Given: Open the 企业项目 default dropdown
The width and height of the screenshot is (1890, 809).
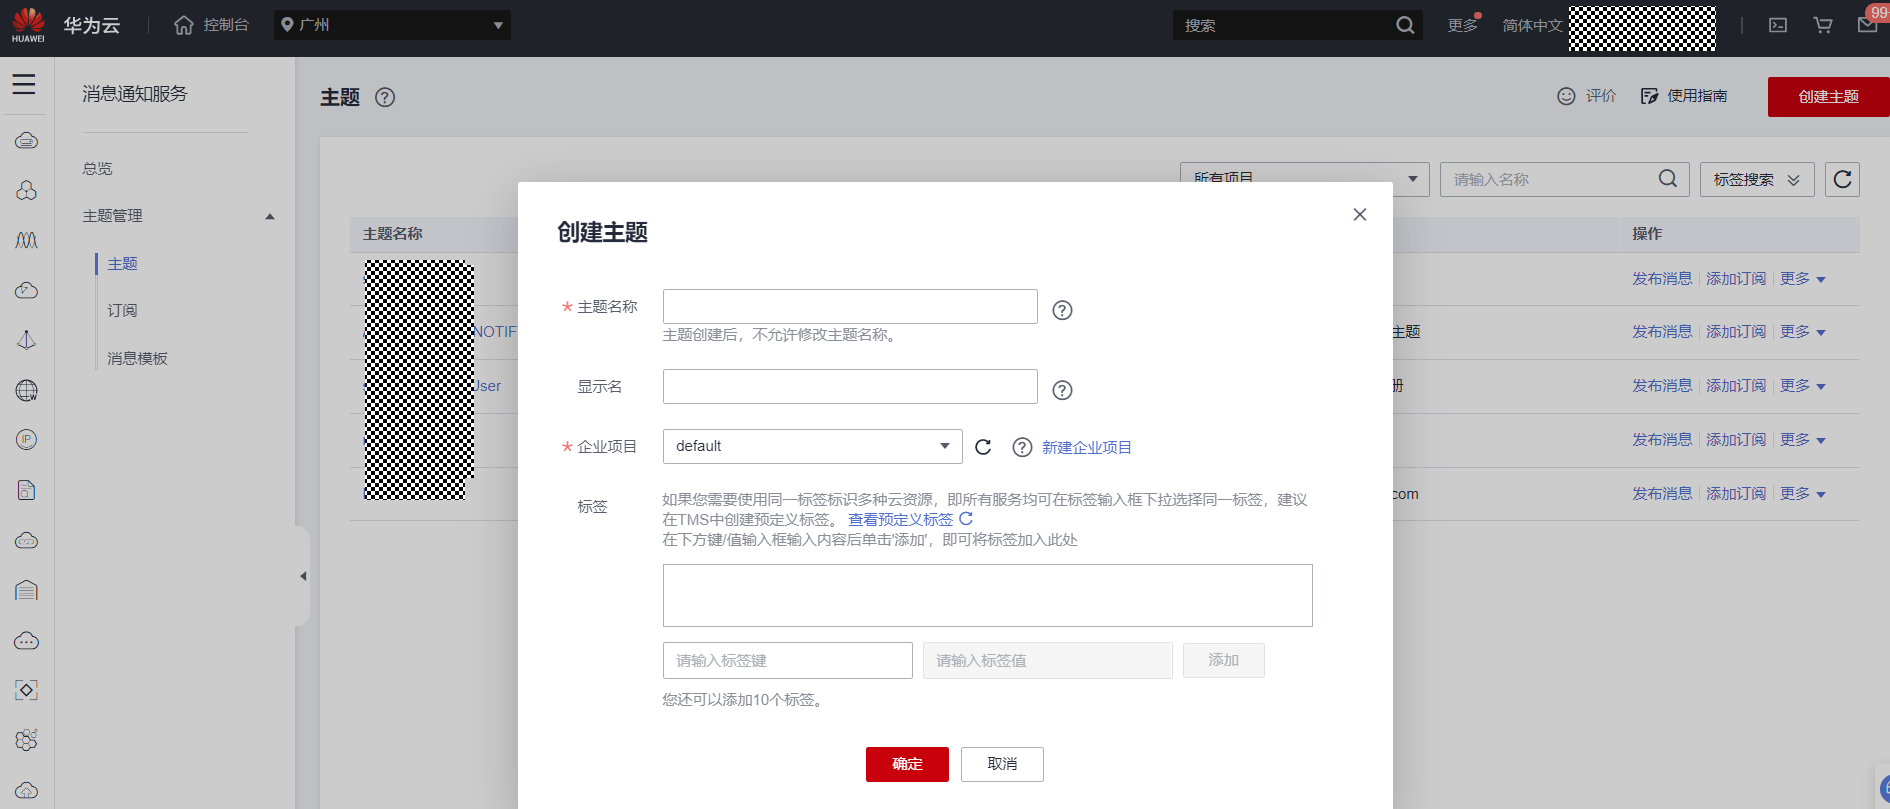Looking at the screenshot, I should pos(812,446).
